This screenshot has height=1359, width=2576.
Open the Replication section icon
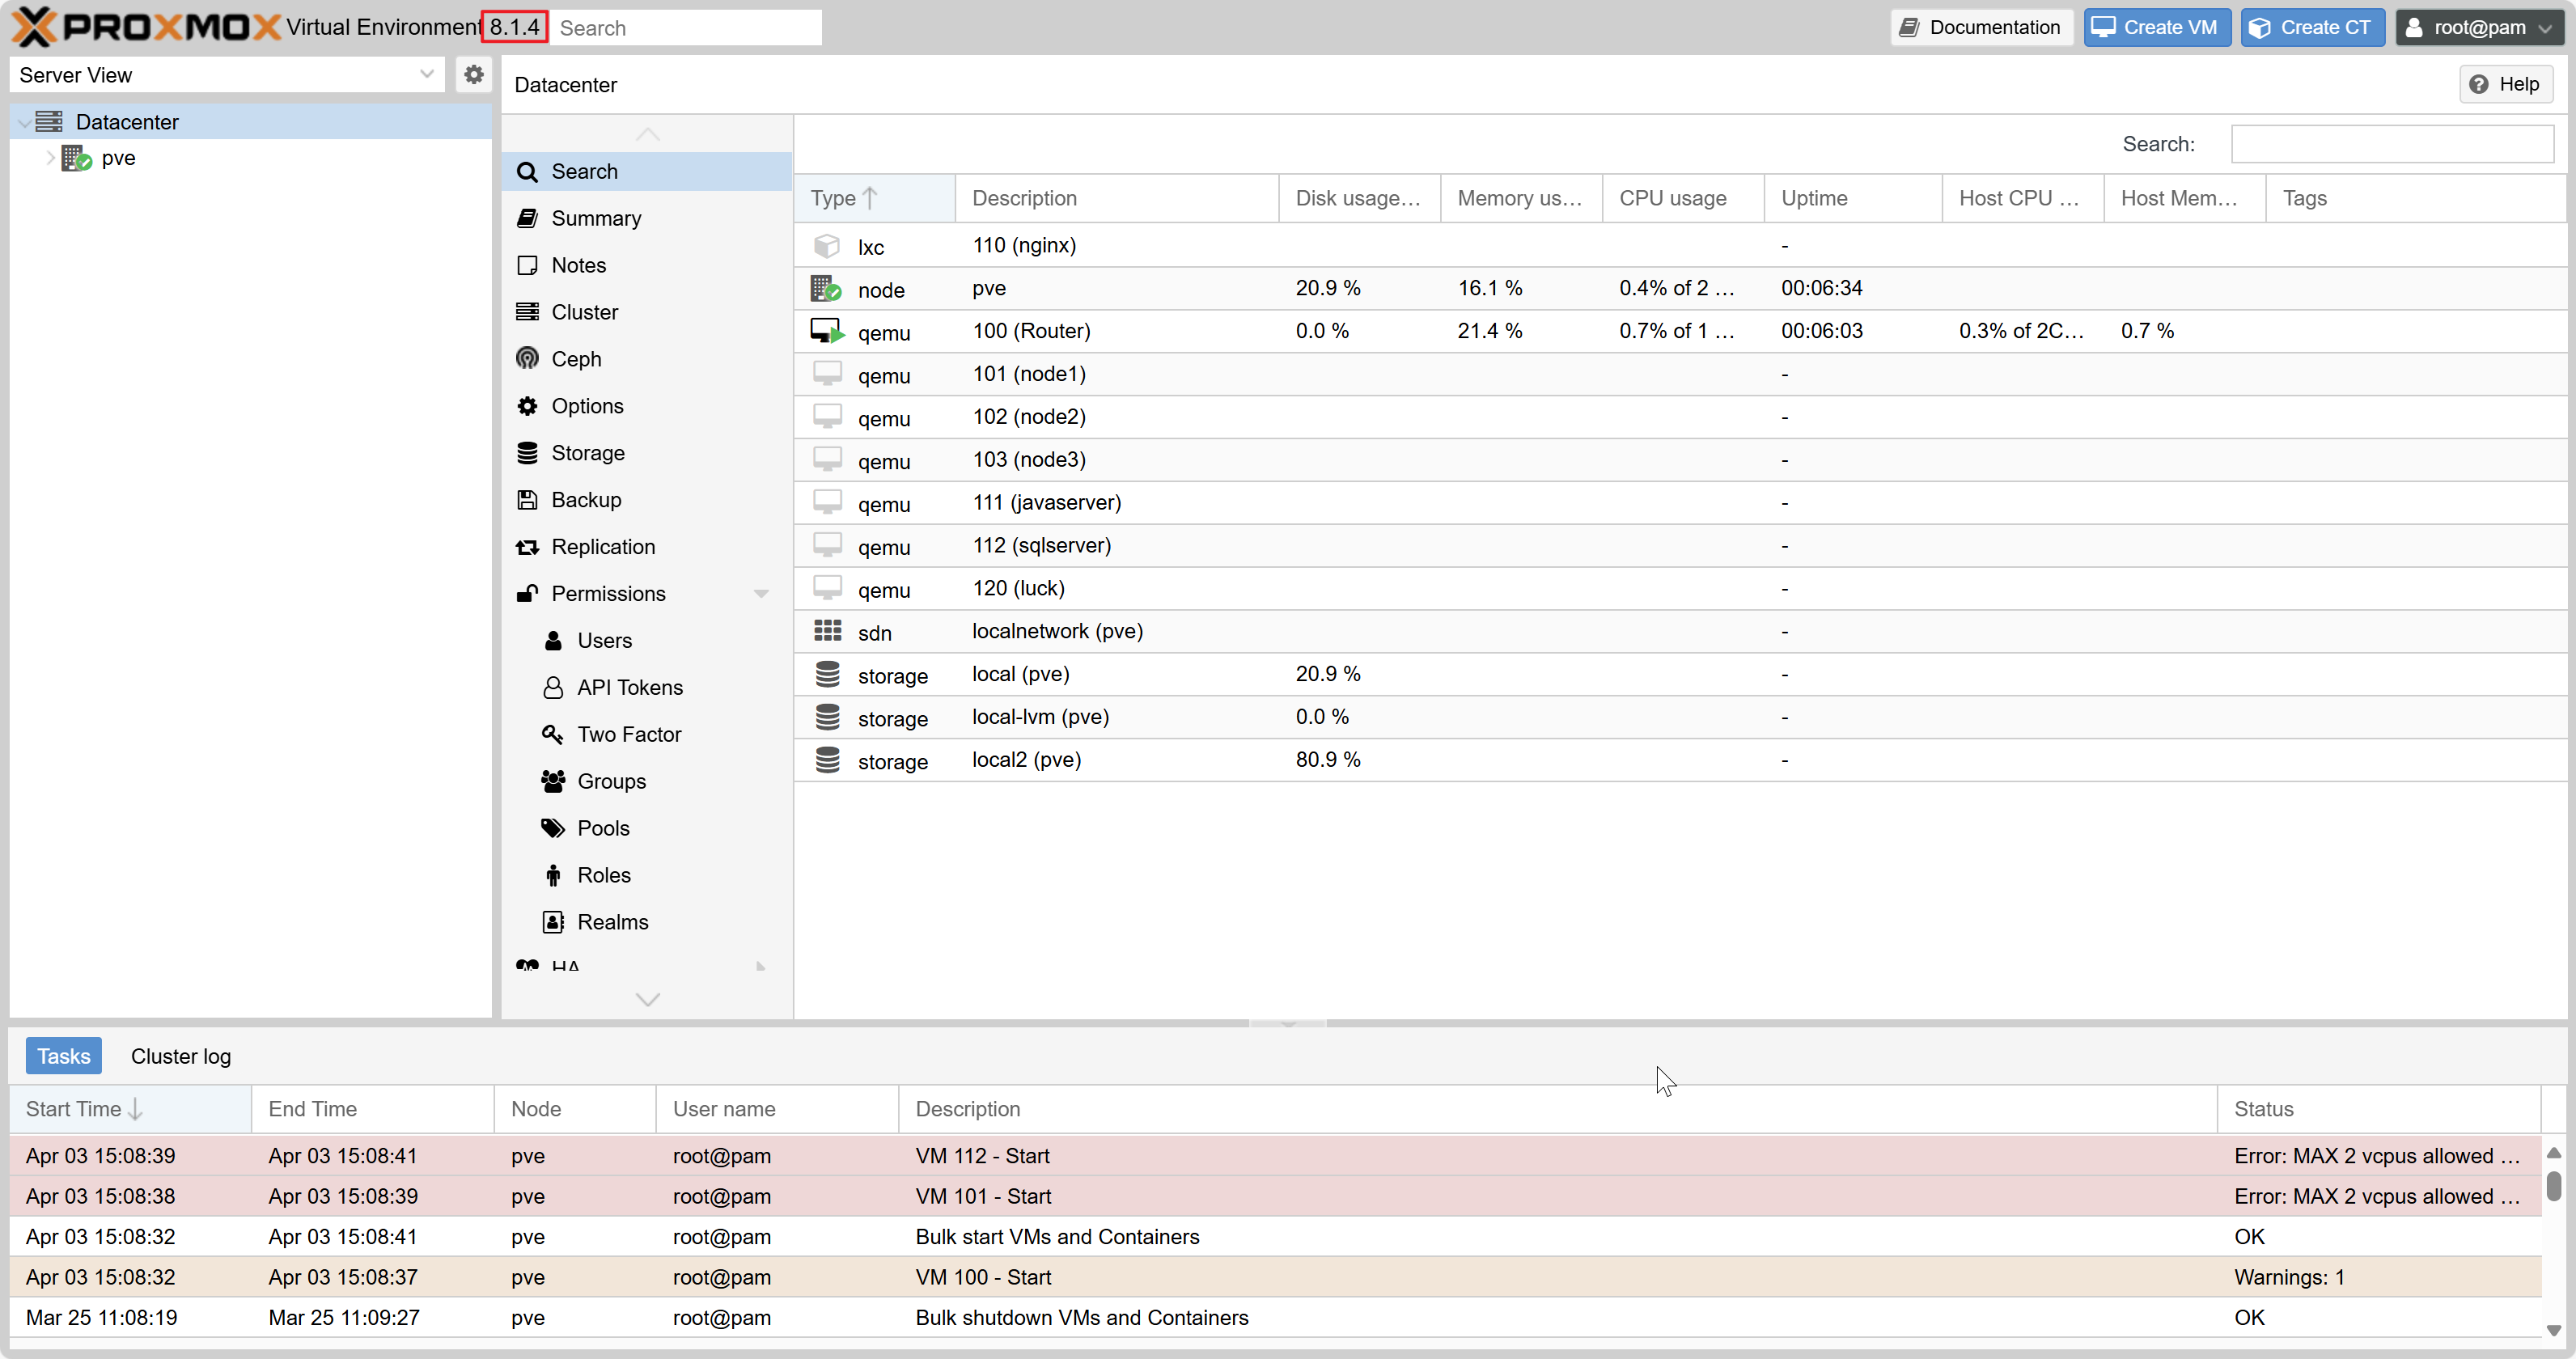527,547
